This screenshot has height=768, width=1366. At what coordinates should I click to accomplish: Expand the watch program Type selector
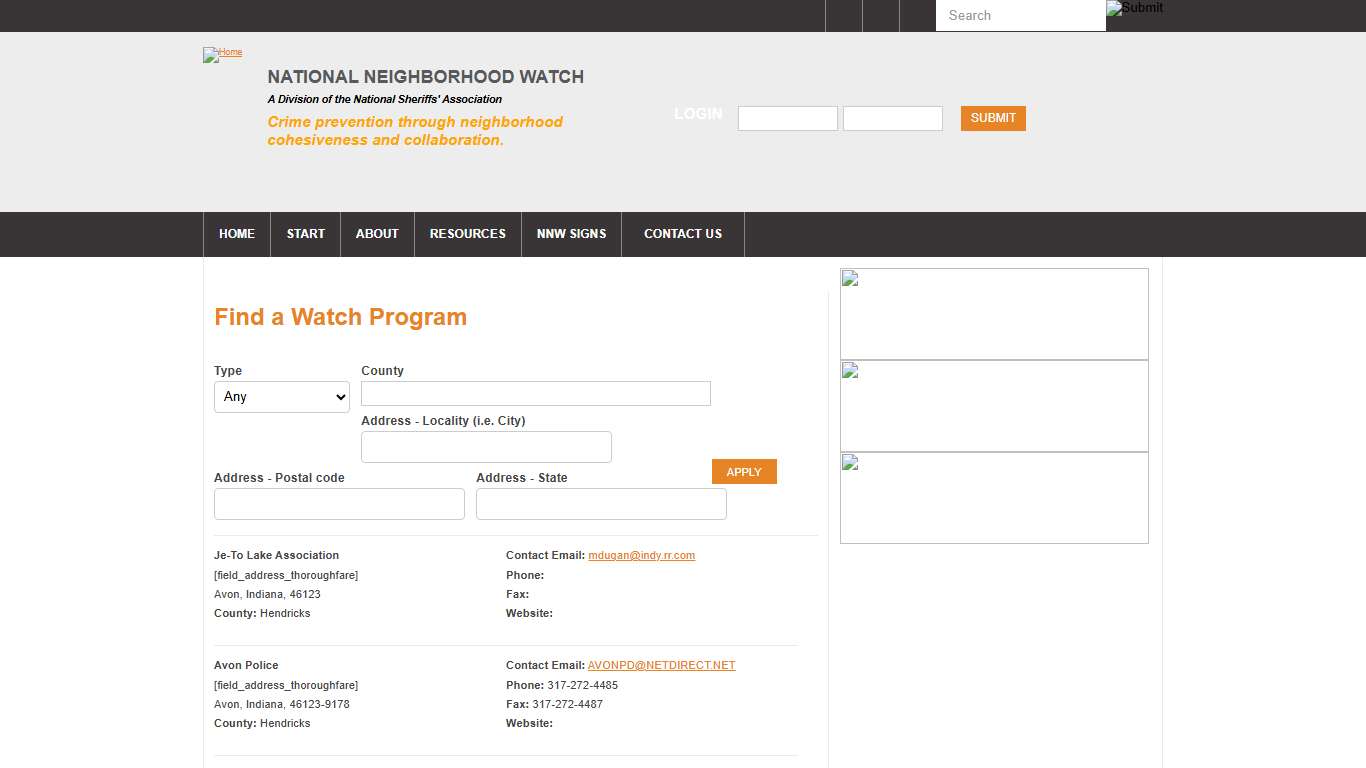[281, 397]
